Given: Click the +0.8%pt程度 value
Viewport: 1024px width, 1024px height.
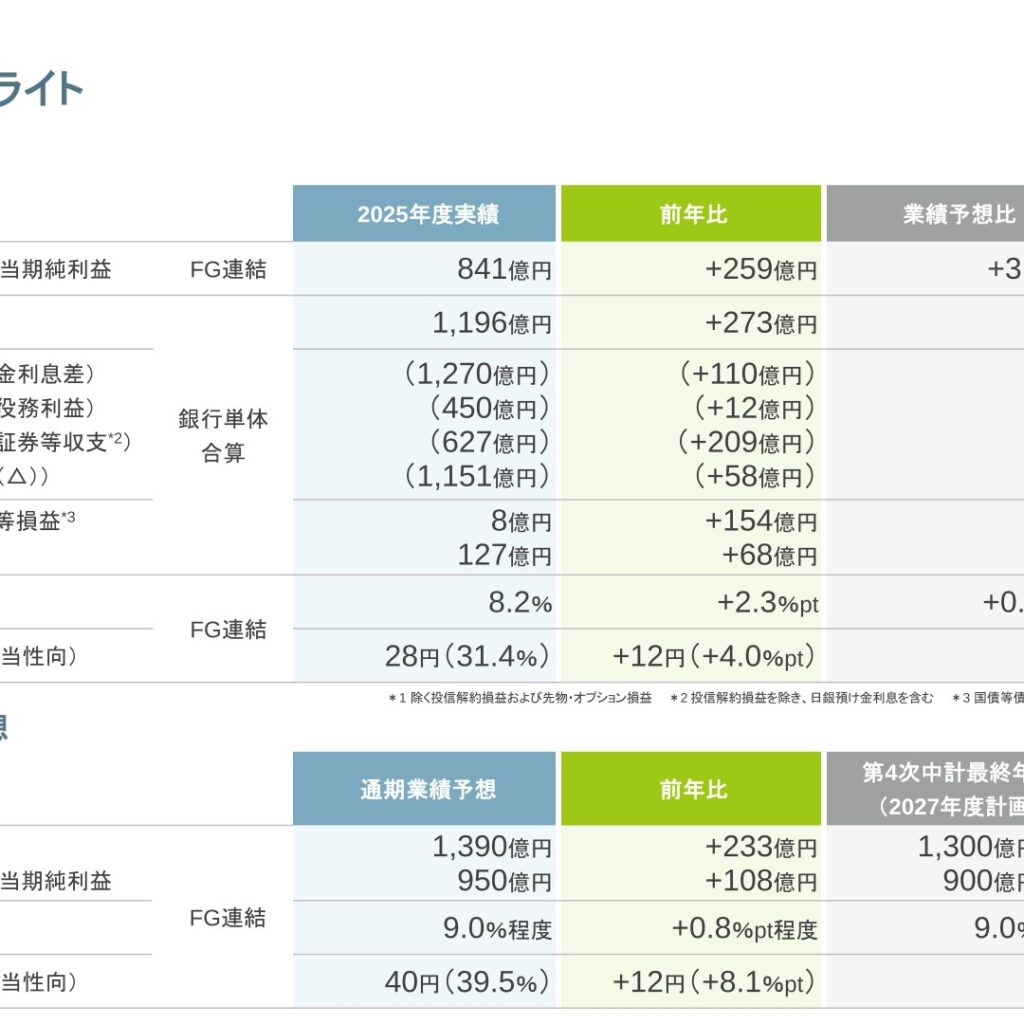Looking at the screenshot, I should (x=744, y=929).
